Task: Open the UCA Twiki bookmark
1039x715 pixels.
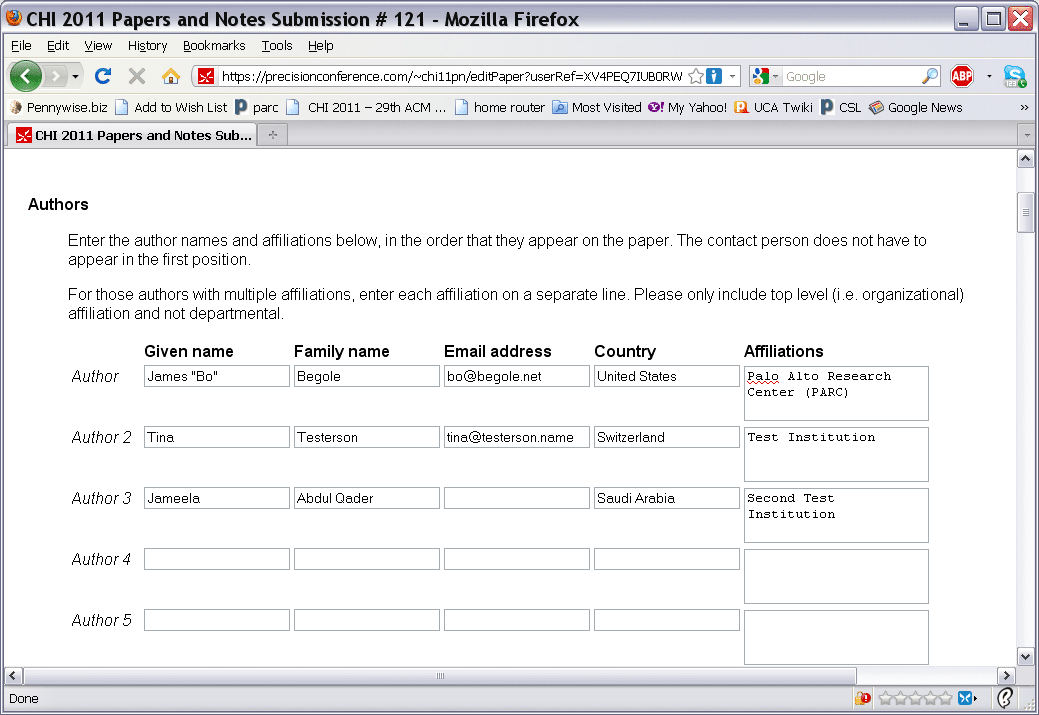Action: click(x=773, y=107)
